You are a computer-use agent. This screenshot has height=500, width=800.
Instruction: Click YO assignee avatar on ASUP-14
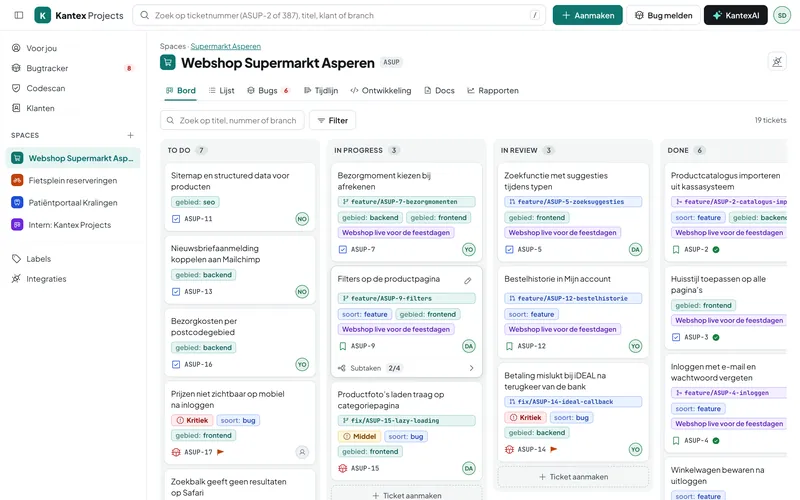(635, 449)
